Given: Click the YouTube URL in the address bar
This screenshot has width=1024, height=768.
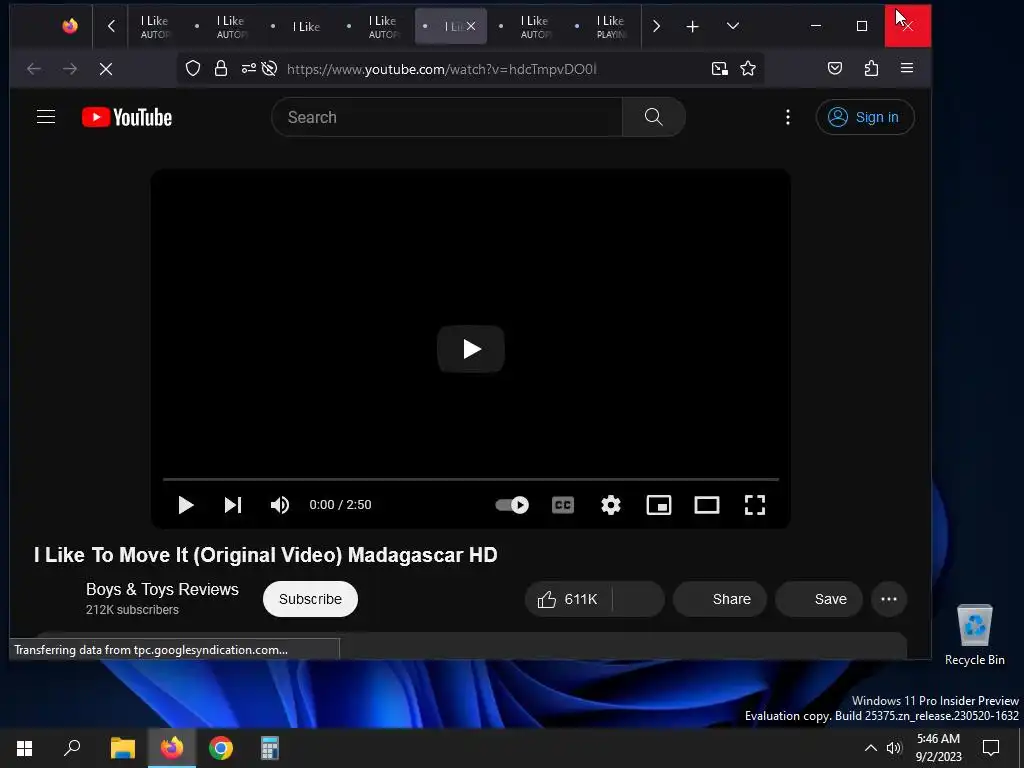Looking at the screenshot, I should click(441, 69).
